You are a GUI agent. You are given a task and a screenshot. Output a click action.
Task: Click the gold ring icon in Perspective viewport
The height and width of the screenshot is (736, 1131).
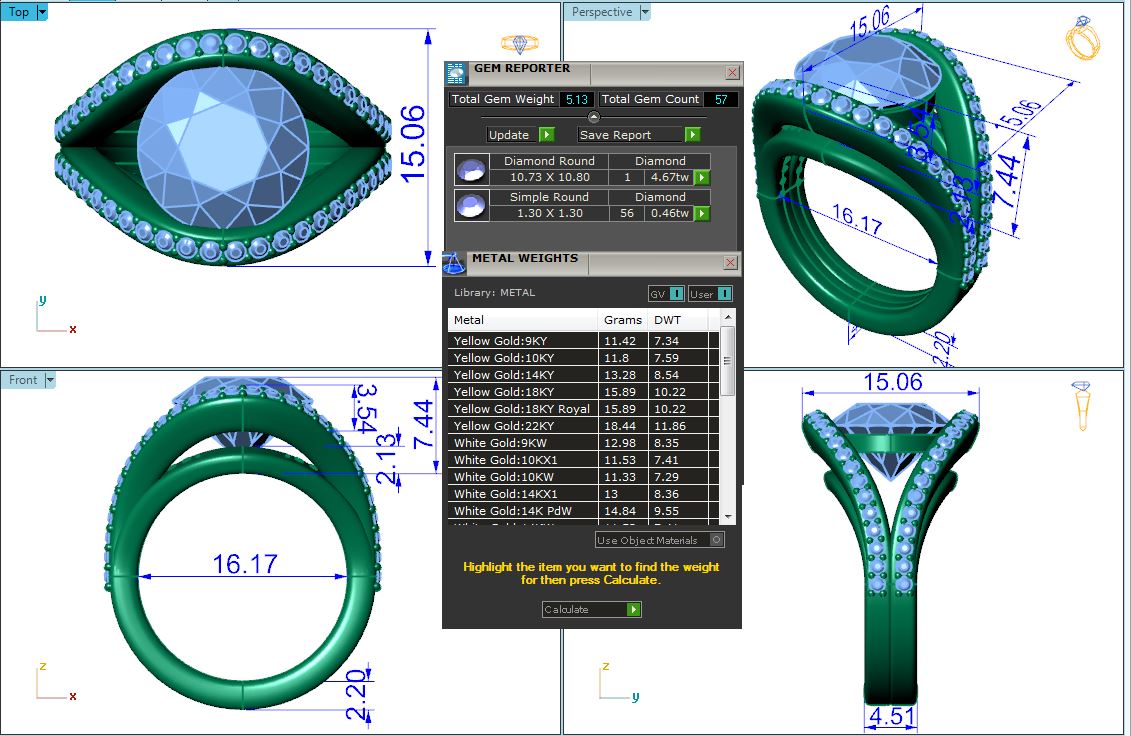(x=1083, y=39)
